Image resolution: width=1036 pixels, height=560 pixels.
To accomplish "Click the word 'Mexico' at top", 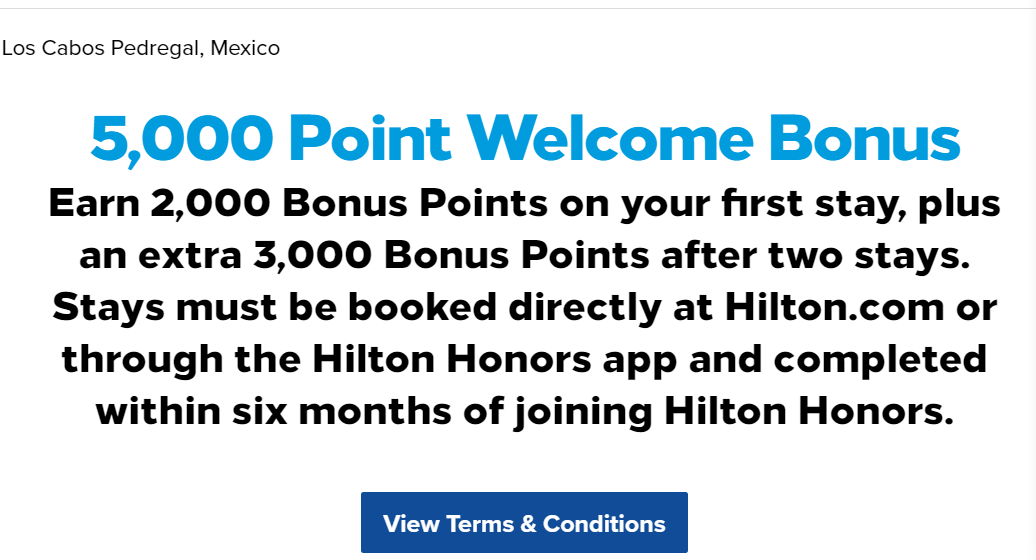I will [245, 48].
